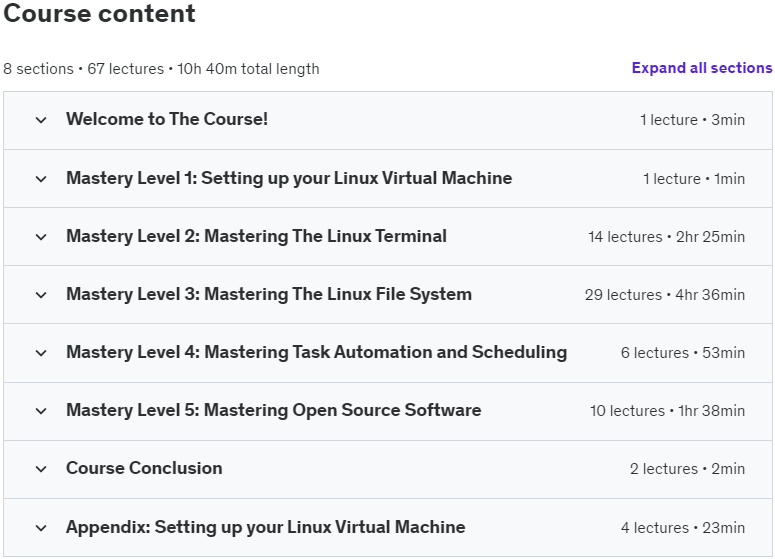775x559 pixels.
Task: Select Mastery Level 2: Mastering The Linux Terminal
Action: (257, 236)
